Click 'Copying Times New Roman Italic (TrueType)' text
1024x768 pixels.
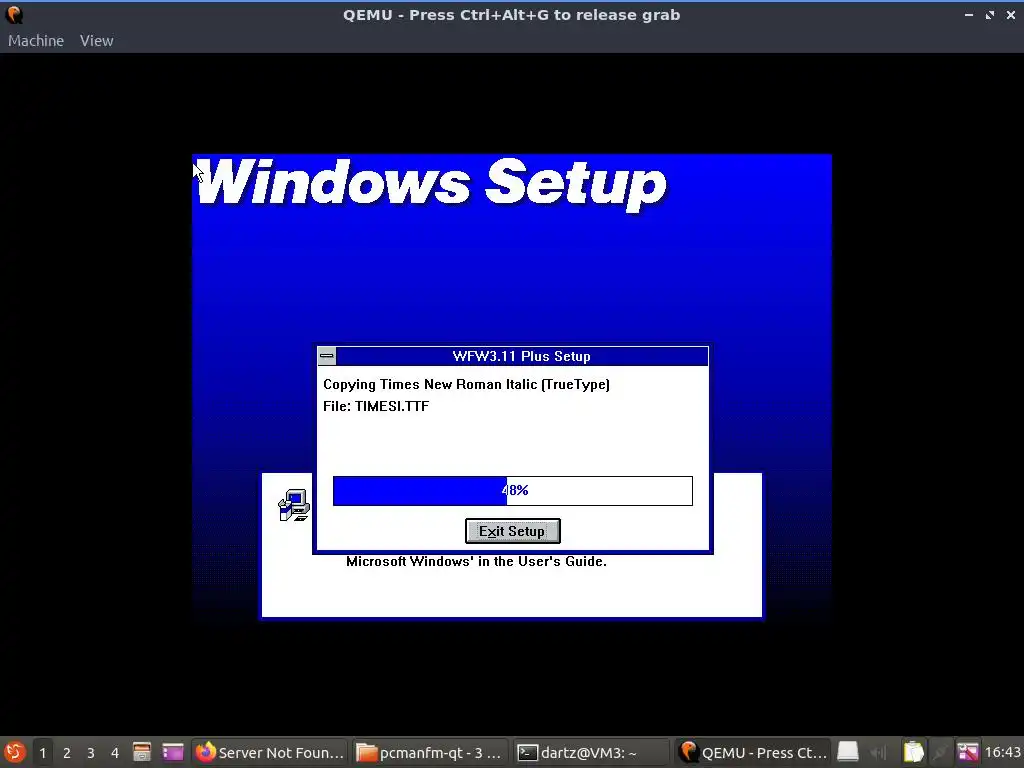tap(466, 384)
